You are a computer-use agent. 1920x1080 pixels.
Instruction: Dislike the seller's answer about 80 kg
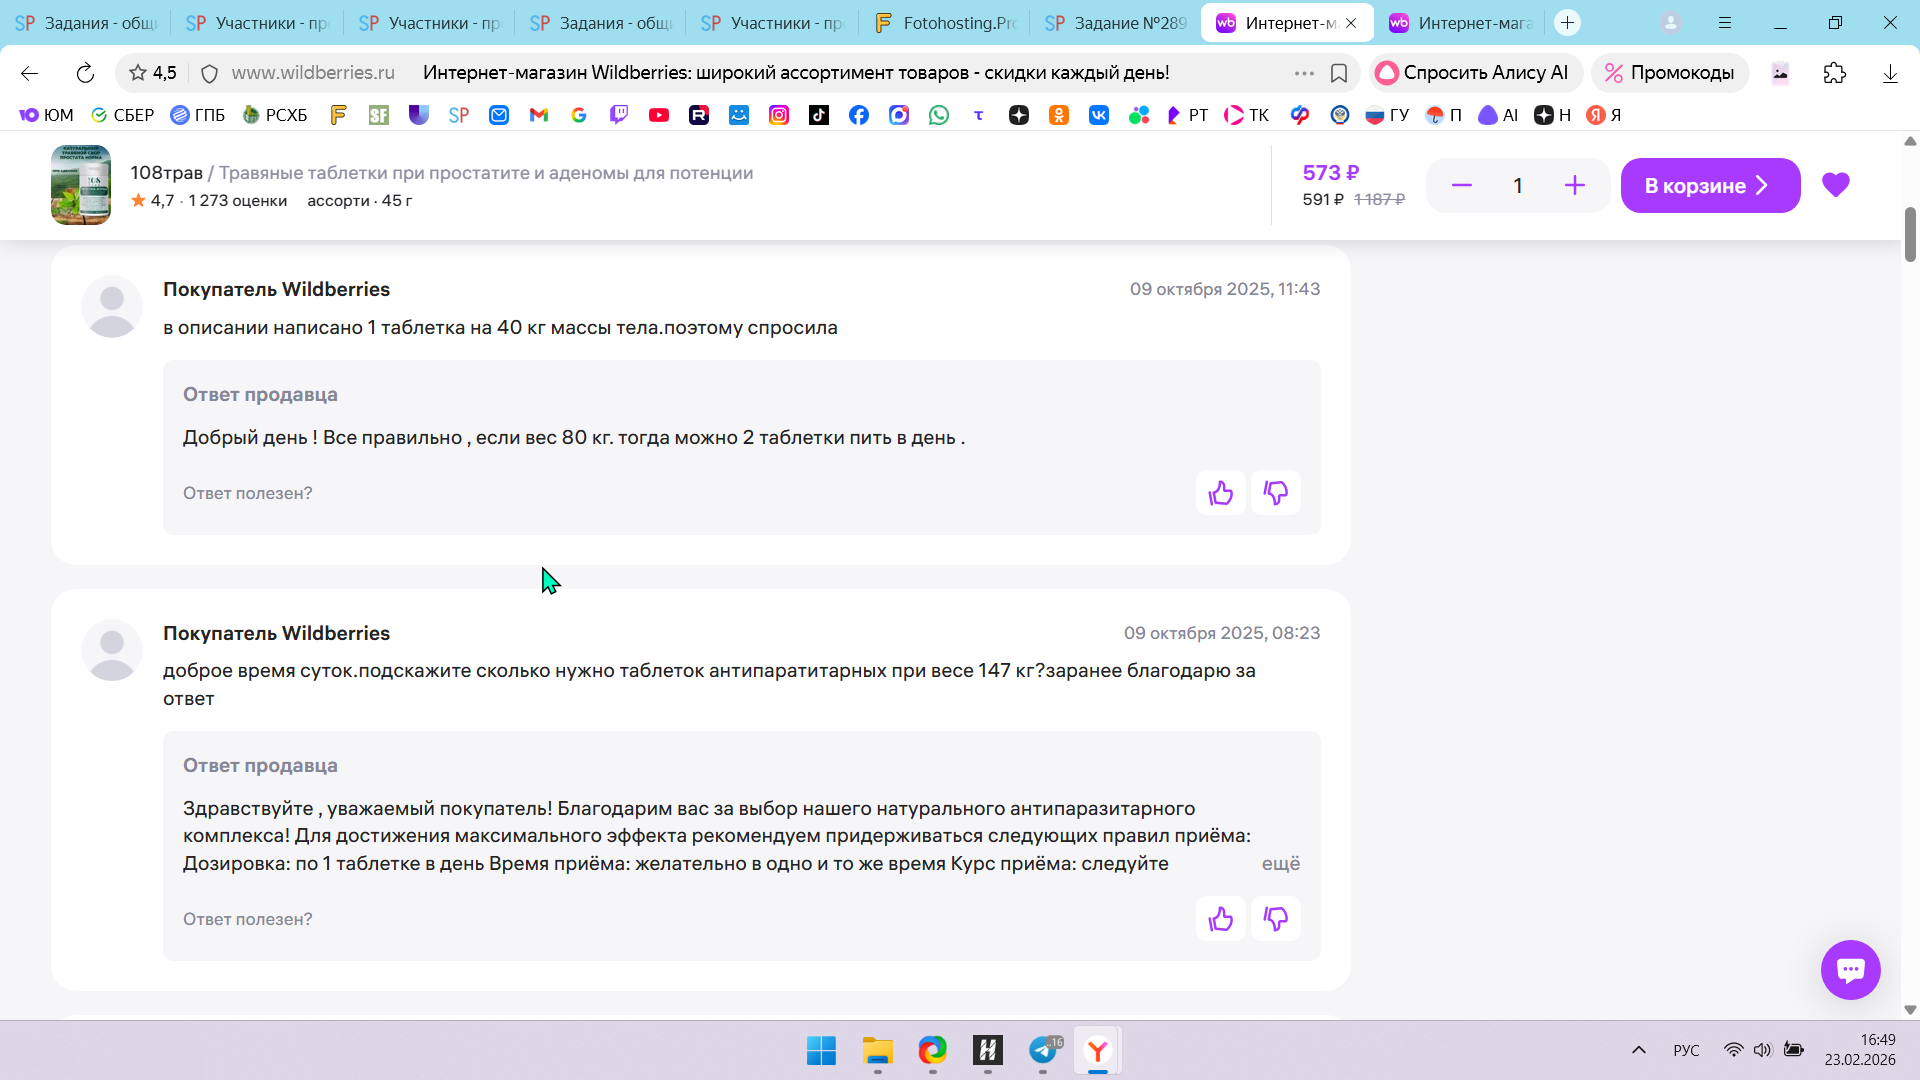(x=1275, y=493)
